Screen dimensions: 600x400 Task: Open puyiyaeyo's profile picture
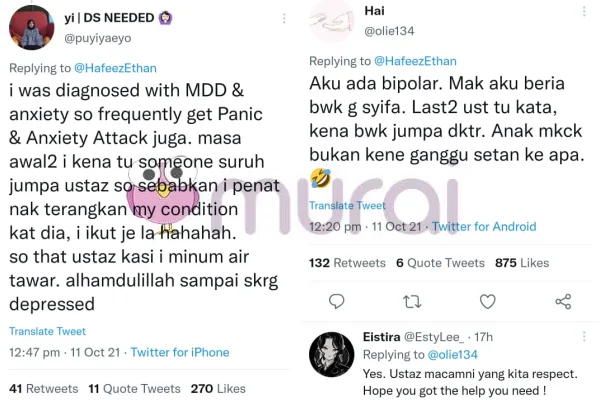point(31,28)
